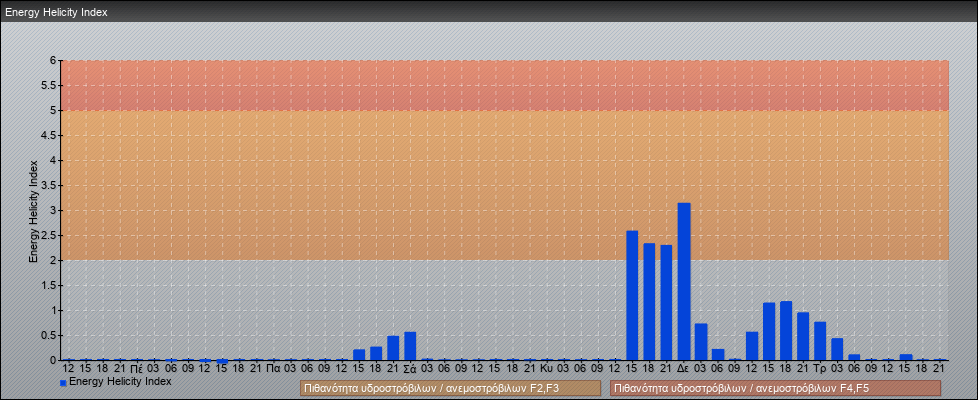Click the y-axis value 3.5
978x400 pixels.
pyautogui.click(x=50, y=185)
